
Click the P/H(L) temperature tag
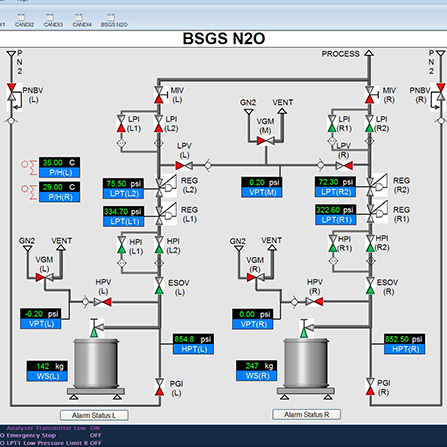[60, 173]
